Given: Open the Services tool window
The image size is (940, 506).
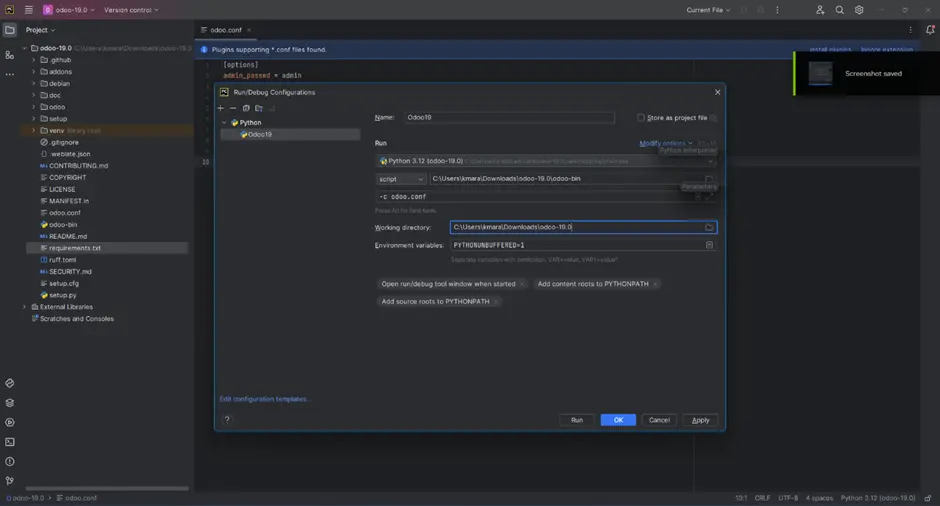Looking at the screenshot, I should 10,423.
